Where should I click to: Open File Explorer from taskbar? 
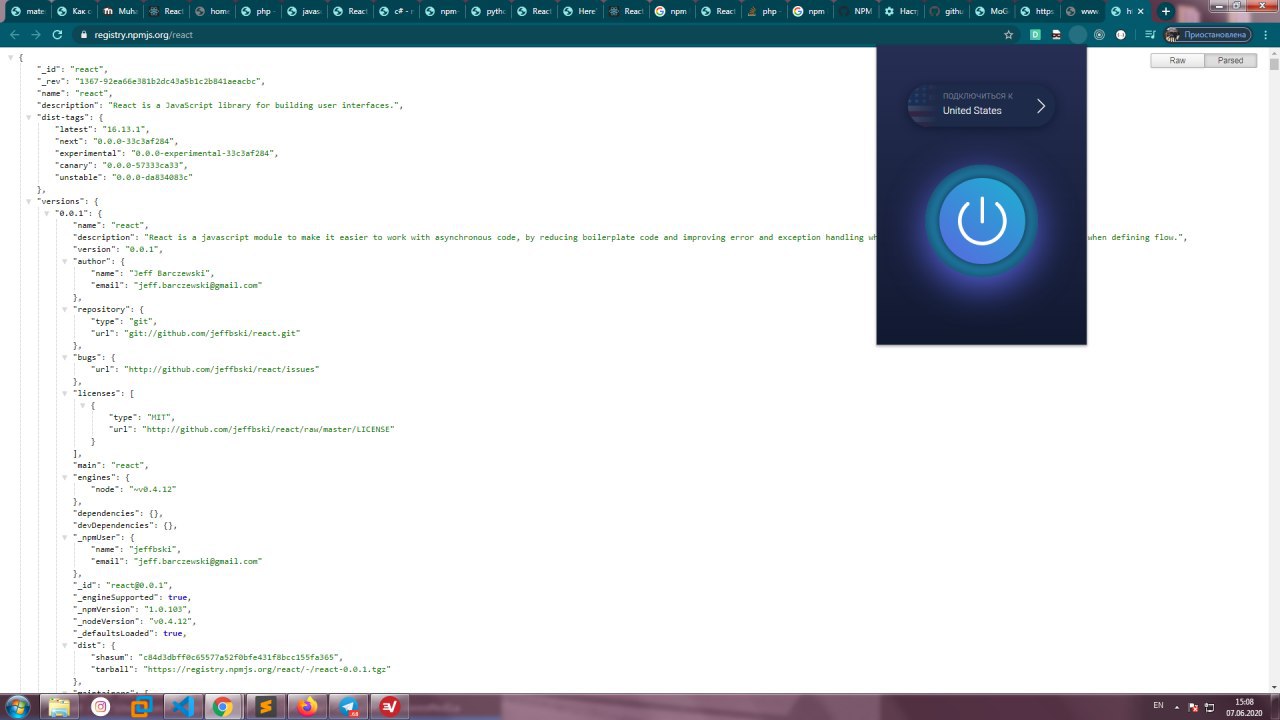click(x=60, y=707)
